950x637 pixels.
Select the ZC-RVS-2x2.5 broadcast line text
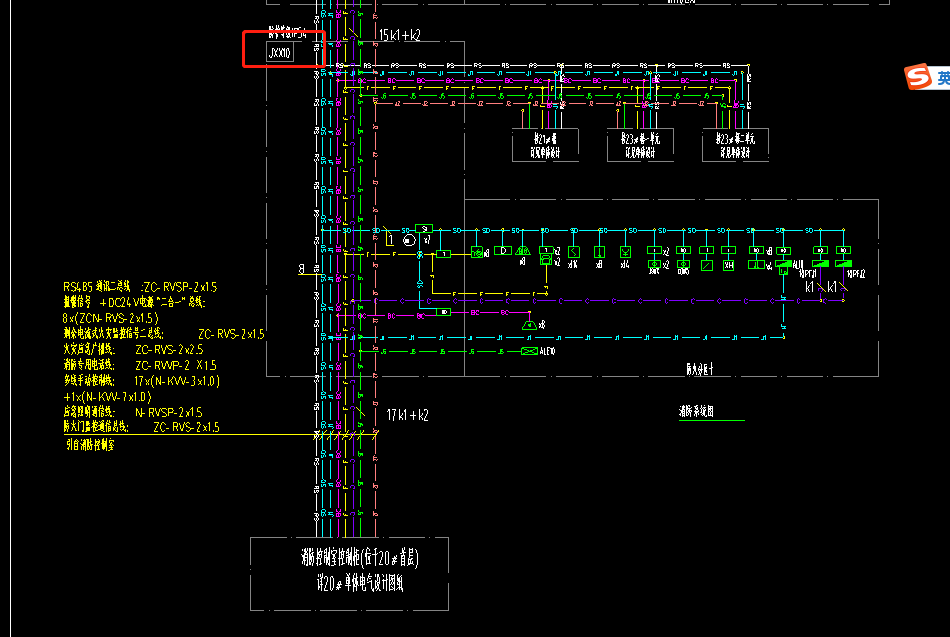click(169, 350)
